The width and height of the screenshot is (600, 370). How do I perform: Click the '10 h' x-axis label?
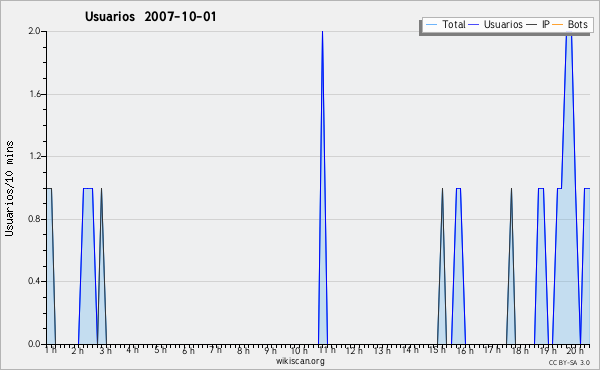click(x=299, y=350)
